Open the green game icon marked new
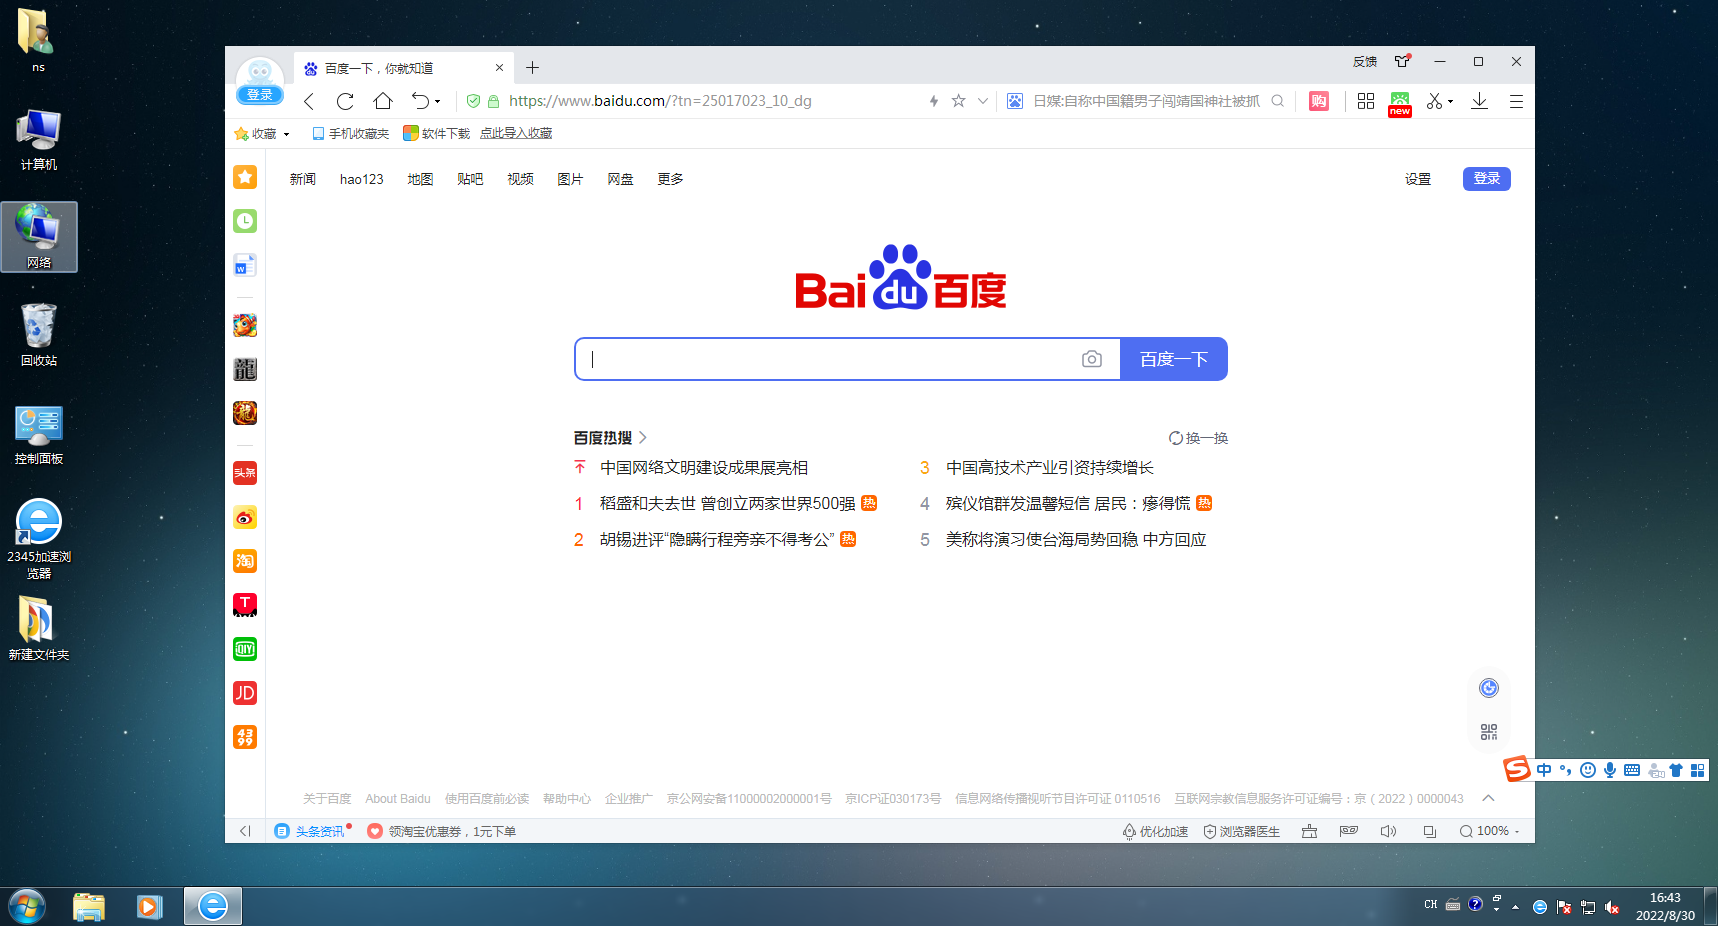This screenshot has width=1718, height=926. tap(1400, 103)
